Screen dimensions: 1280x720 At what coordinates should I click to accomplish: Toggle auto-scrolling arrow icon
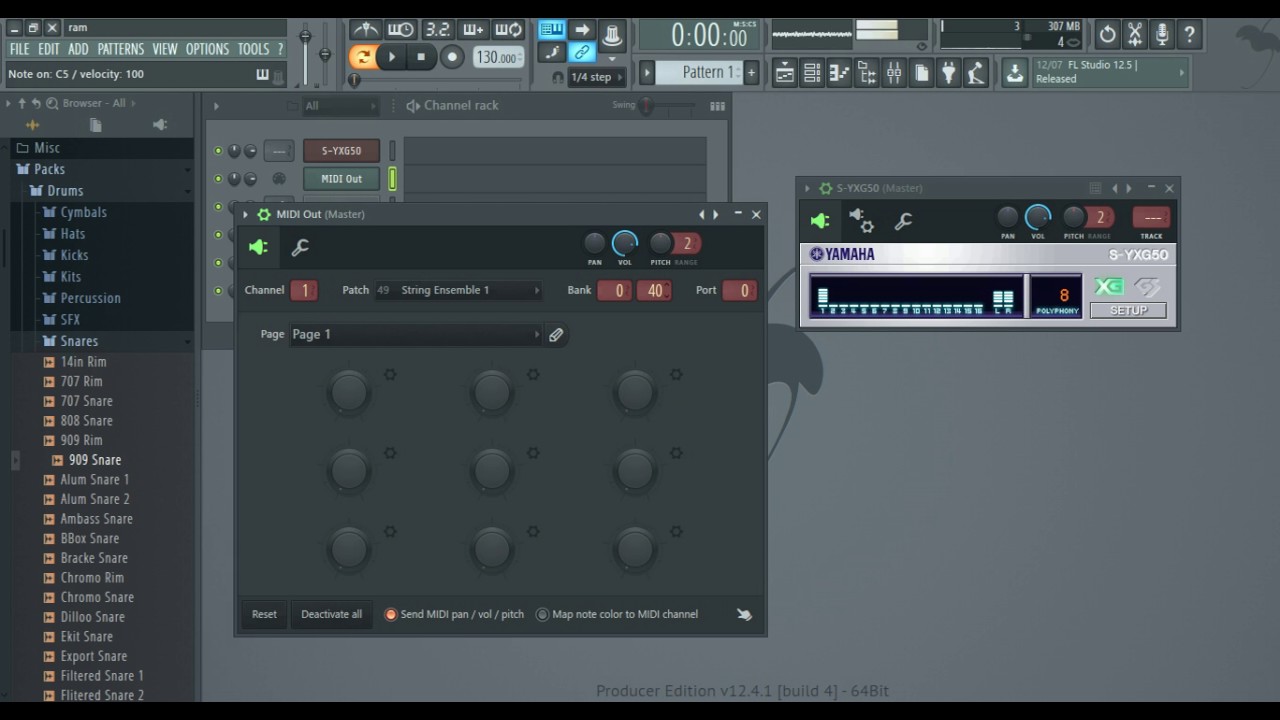coord(582,29)
